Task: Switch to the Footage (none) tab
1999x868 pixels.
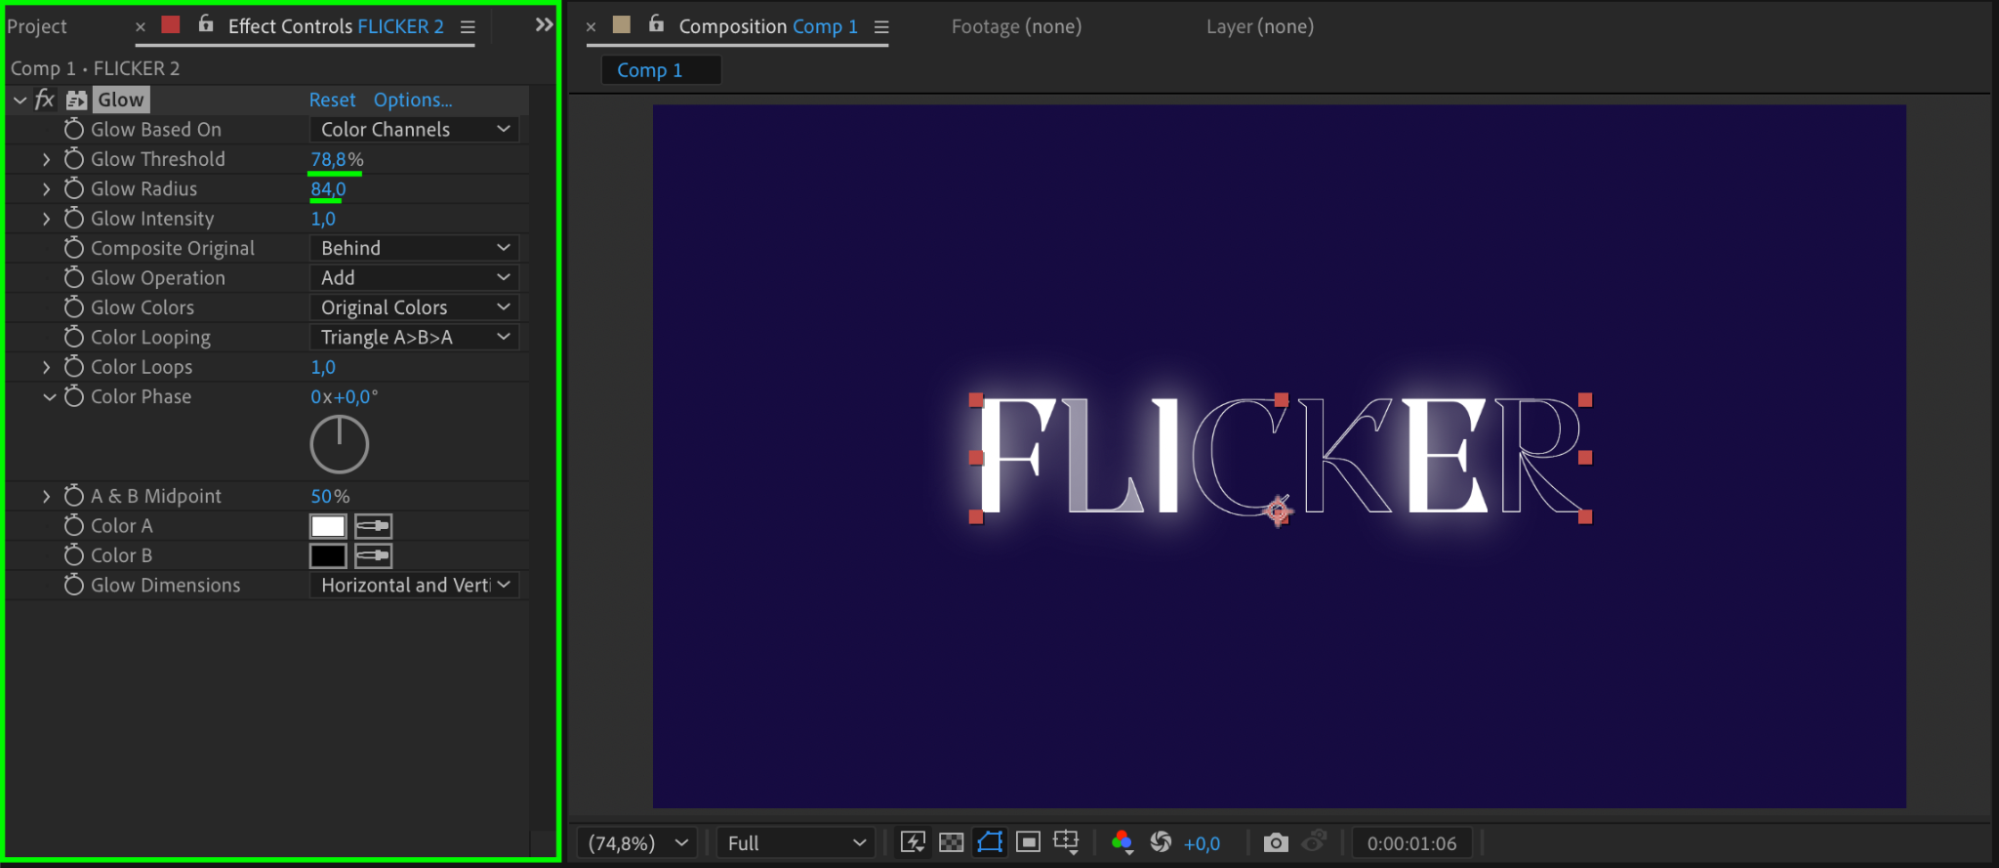Action: pos(1016,26)
